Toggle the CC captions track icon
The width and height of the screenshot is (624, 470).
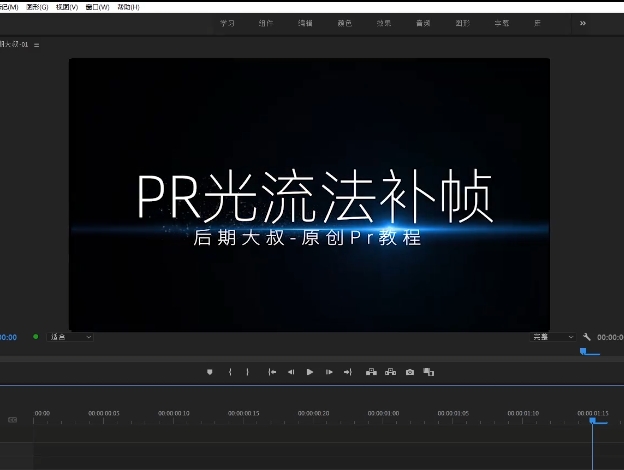(13, 420)
